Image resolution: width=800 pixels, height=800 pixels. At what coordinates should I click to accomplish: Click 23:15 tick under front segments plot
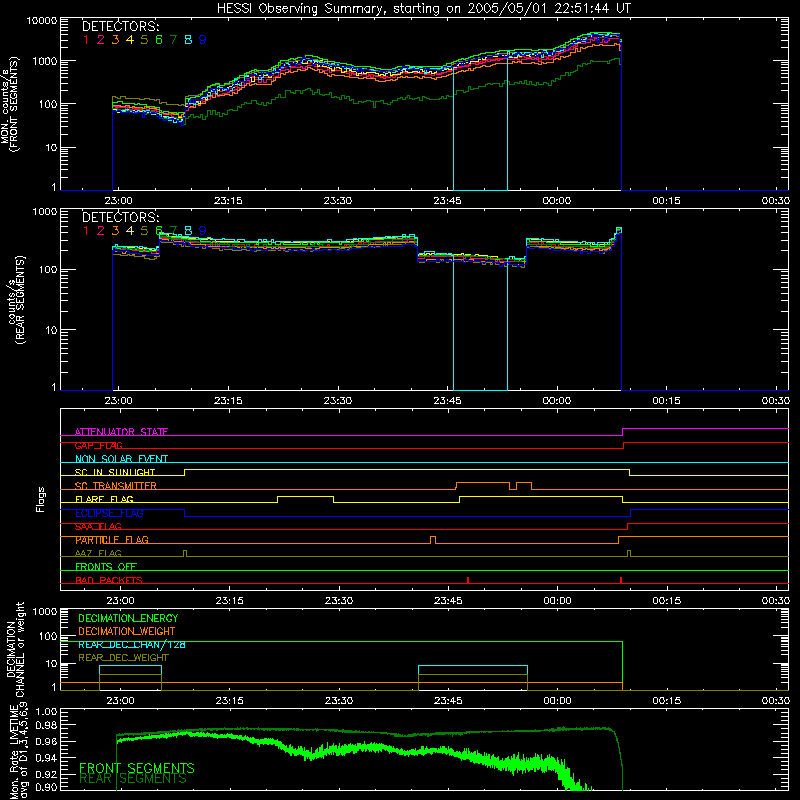(228, 201)
